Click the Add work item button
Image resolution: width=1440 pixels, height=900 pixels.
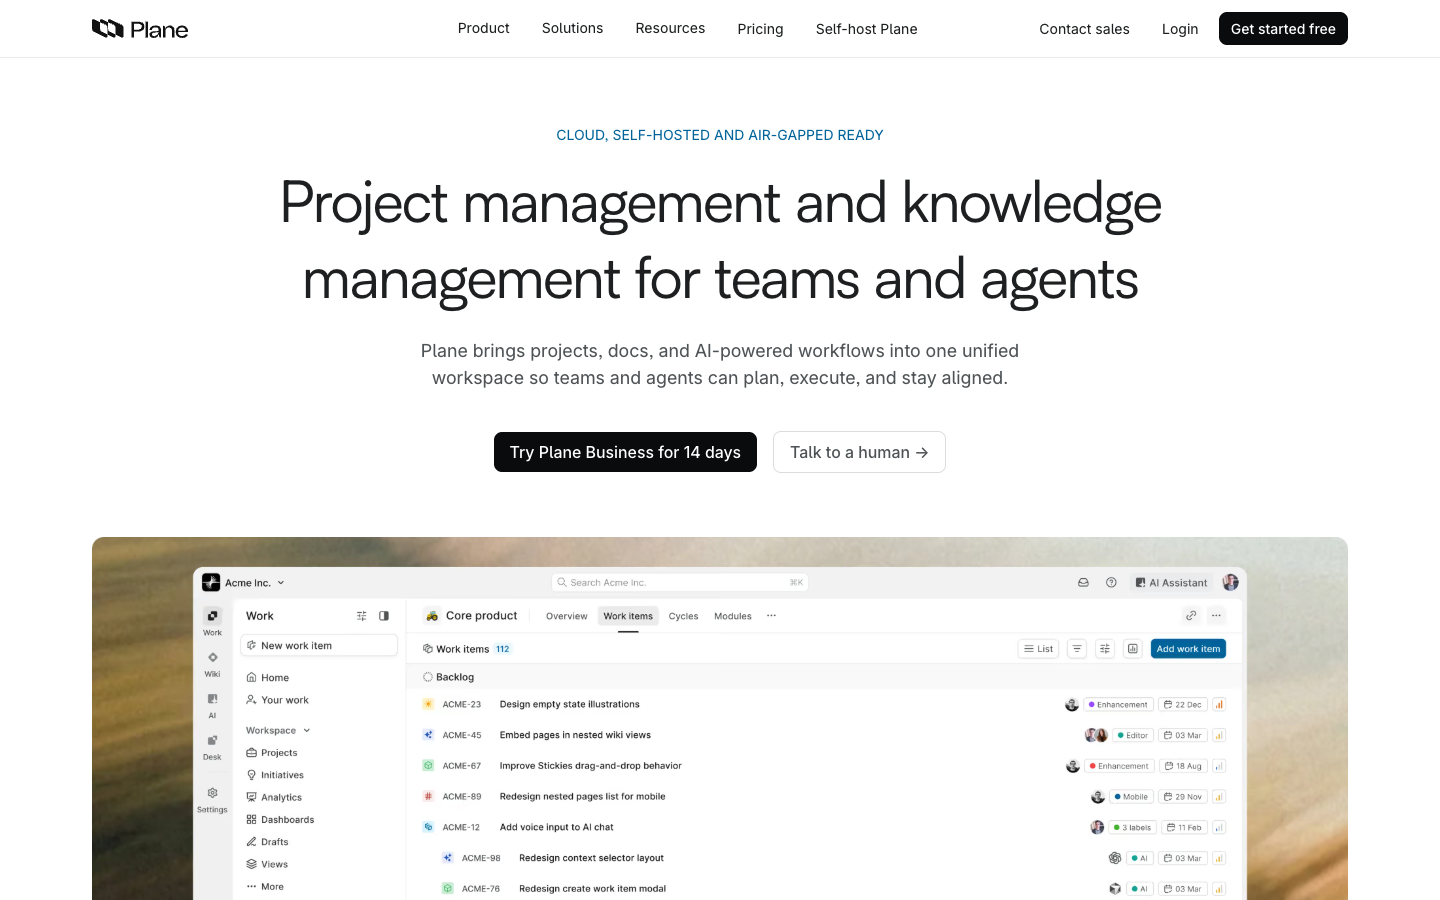pos(1188,649)
